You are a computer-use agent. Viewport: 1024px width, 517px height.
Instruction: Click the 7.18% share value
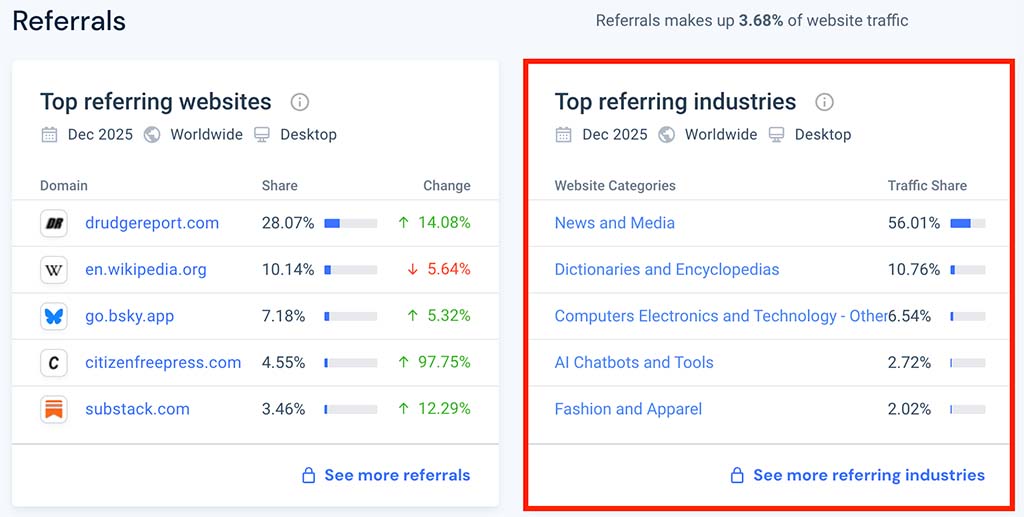[283, 317]
